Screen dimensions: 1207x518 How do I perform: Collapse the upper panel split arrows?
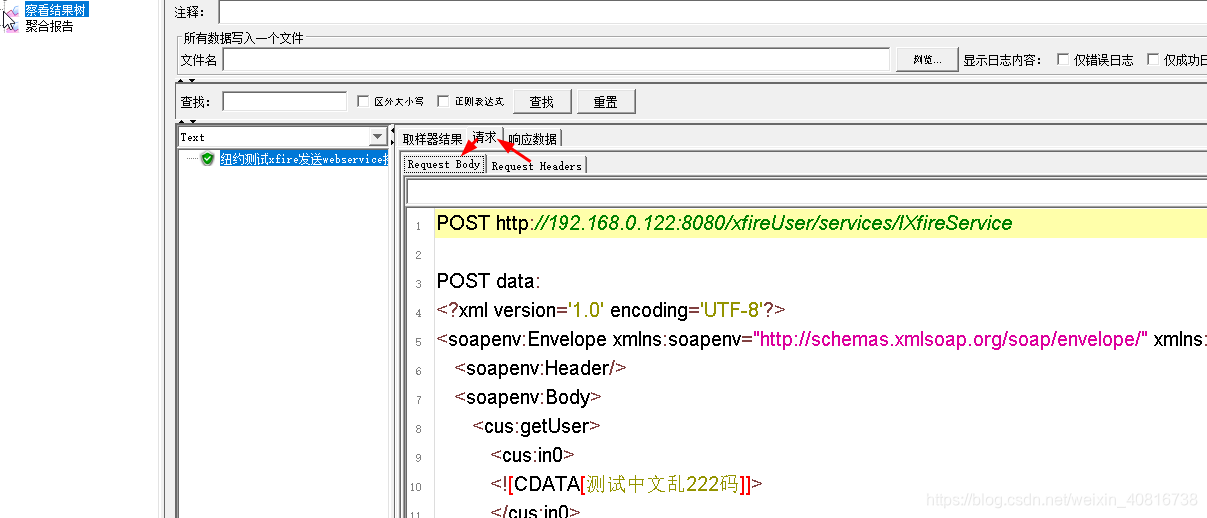pos(186,80)
